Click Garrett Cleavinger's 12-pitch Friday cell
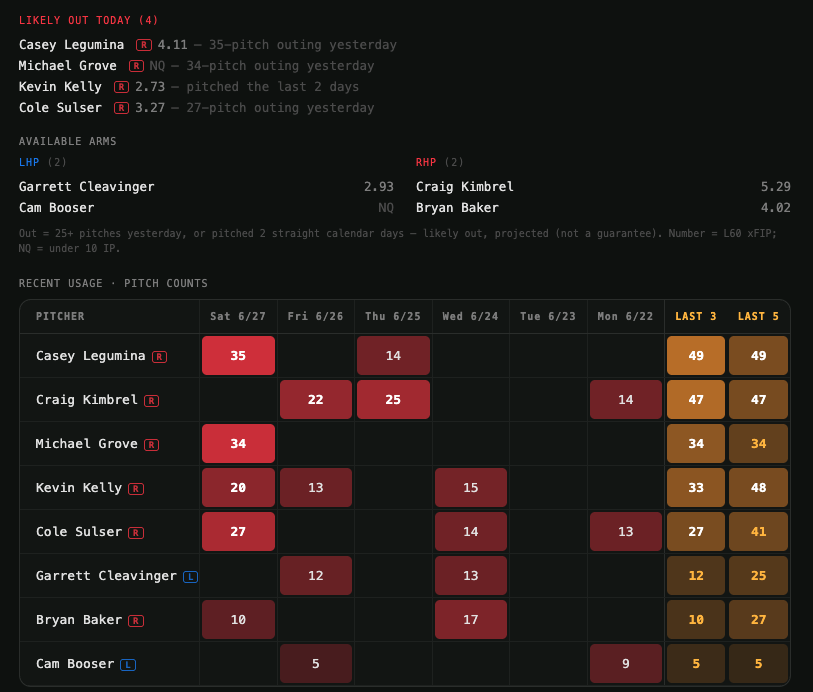Viewport: 813px width, 692px height. (316, 576)
